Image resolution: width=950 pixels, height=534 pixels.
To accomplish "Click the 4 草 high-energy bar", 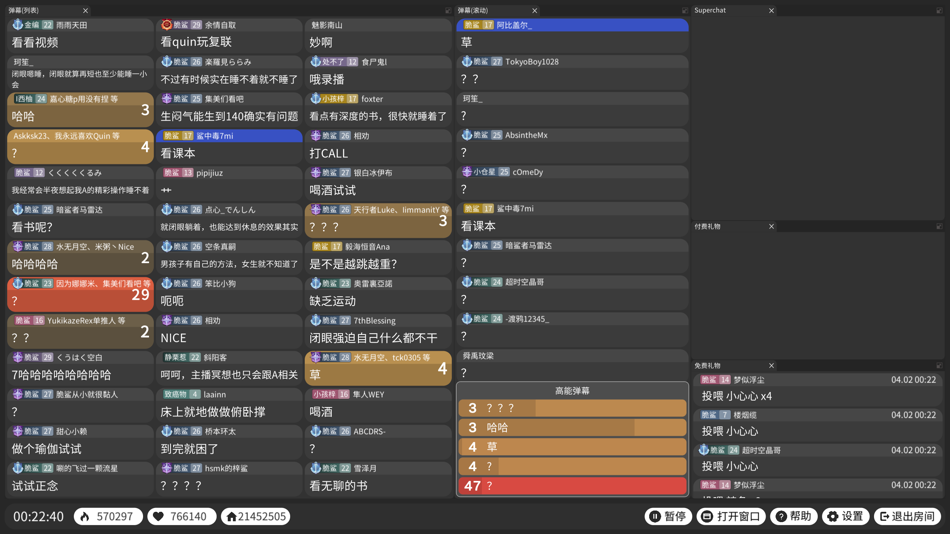I will [572, 447].
